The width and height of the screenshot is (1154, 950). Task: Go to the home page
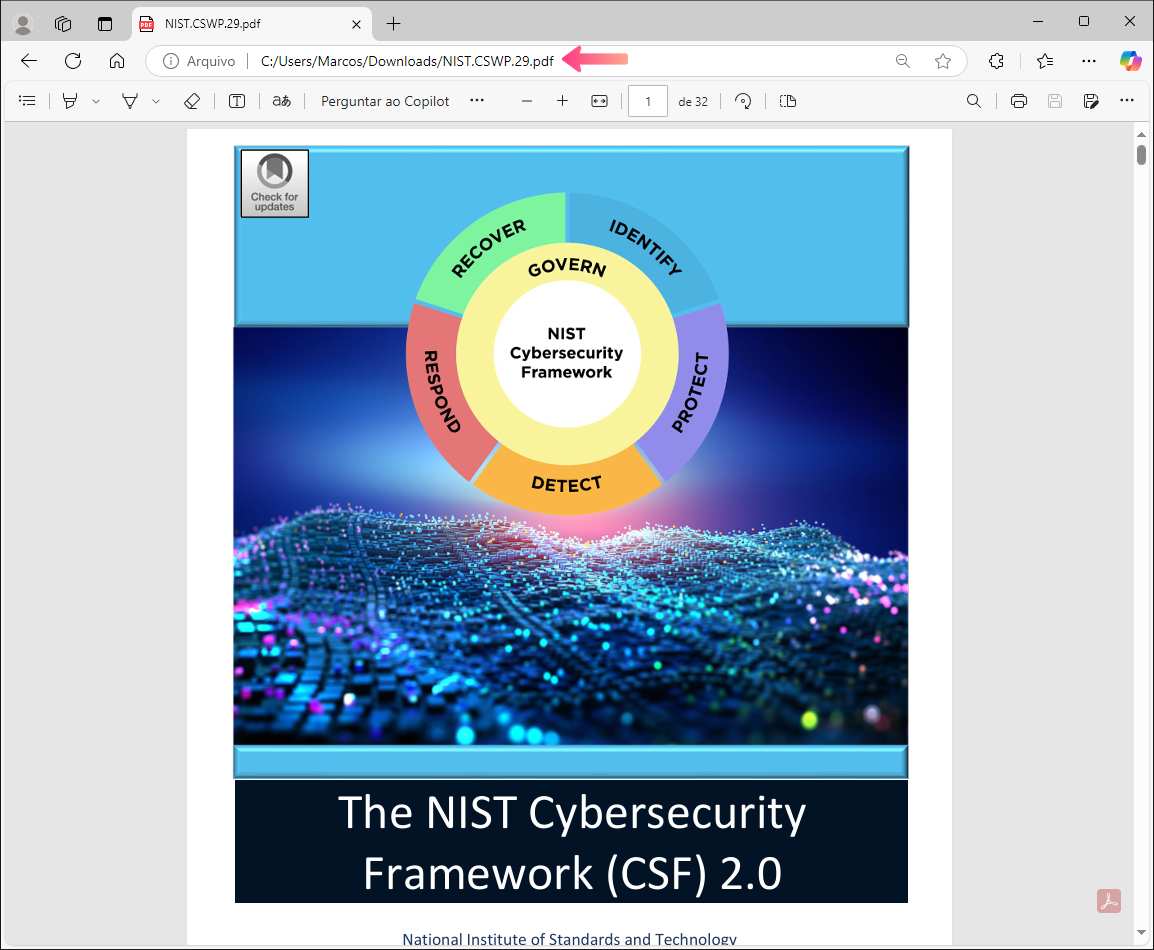point(117,61)
